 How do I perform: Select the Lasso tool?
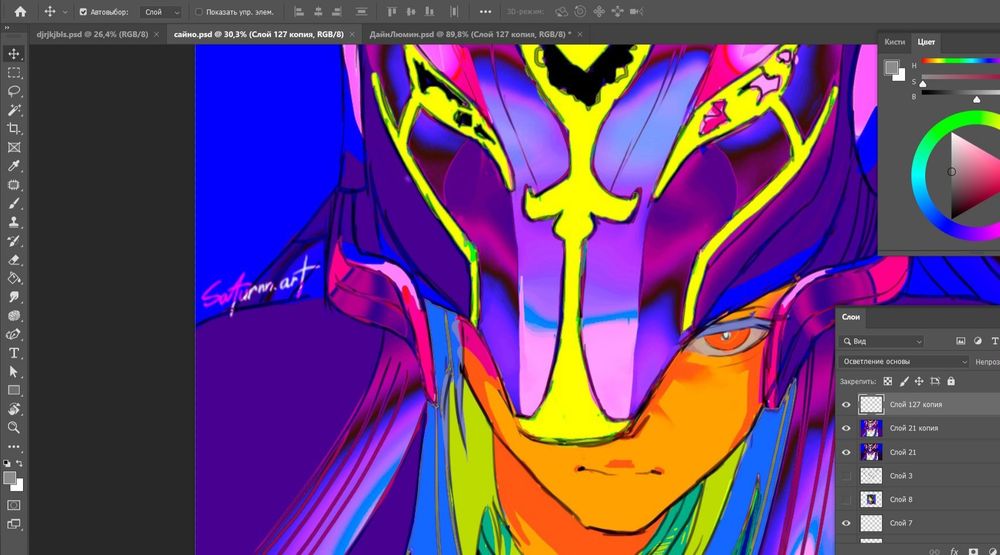click(x=14, y=91)
